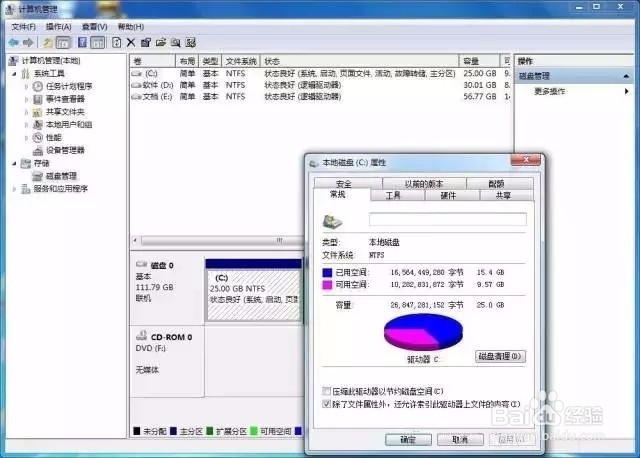Click the open folder toolbar icon
Image resolution: width=640 pixels, height=458 pixels.
pos(161,42)
